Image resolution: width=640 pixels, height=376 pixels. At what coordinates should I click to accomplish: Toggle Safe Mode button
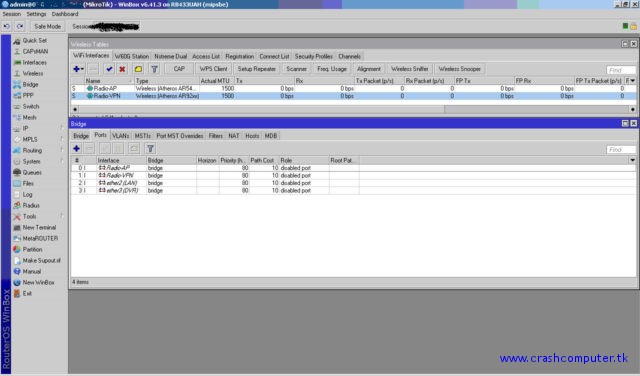(47, 27)
